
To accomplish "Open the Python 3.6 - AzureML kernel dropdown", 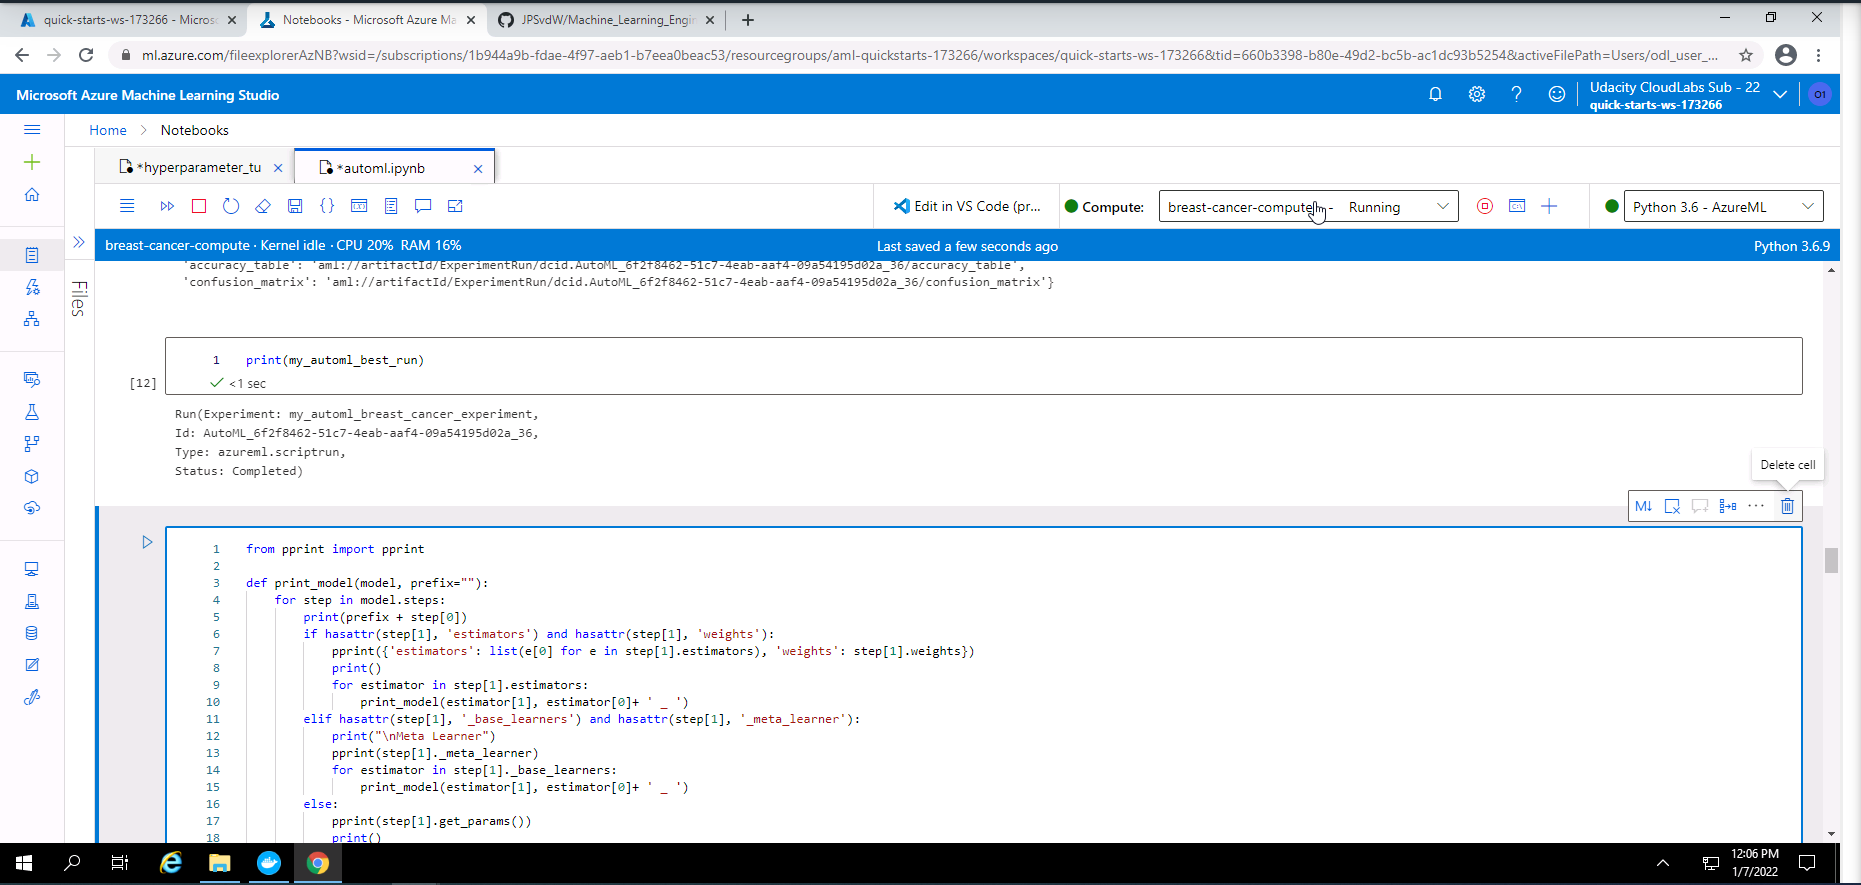I will coord(1723,207).
